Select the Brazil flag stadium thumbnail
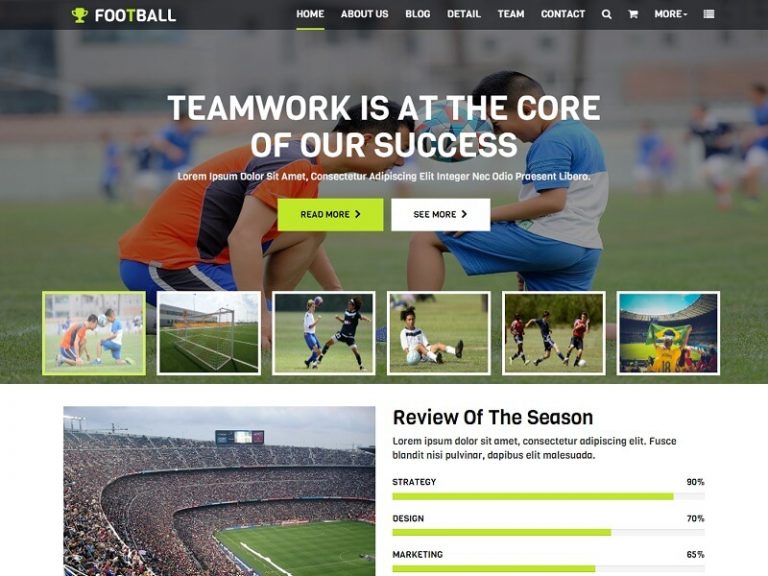 [x=668, y=333]
